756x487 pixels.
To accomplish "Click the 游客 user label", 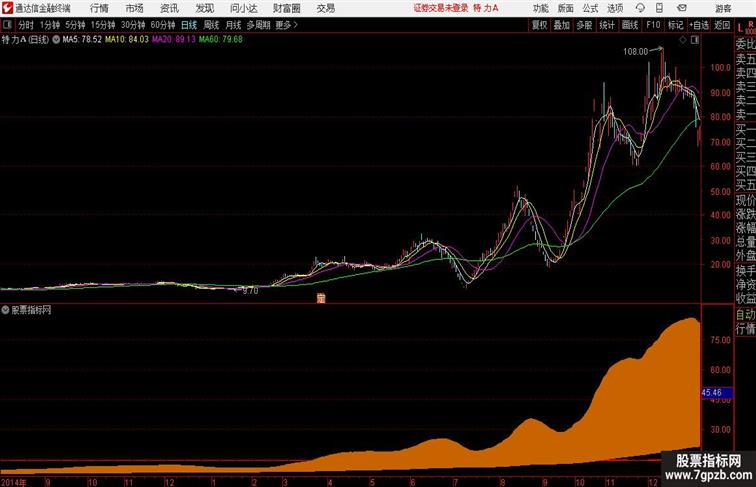I will (x=723, y=8).
